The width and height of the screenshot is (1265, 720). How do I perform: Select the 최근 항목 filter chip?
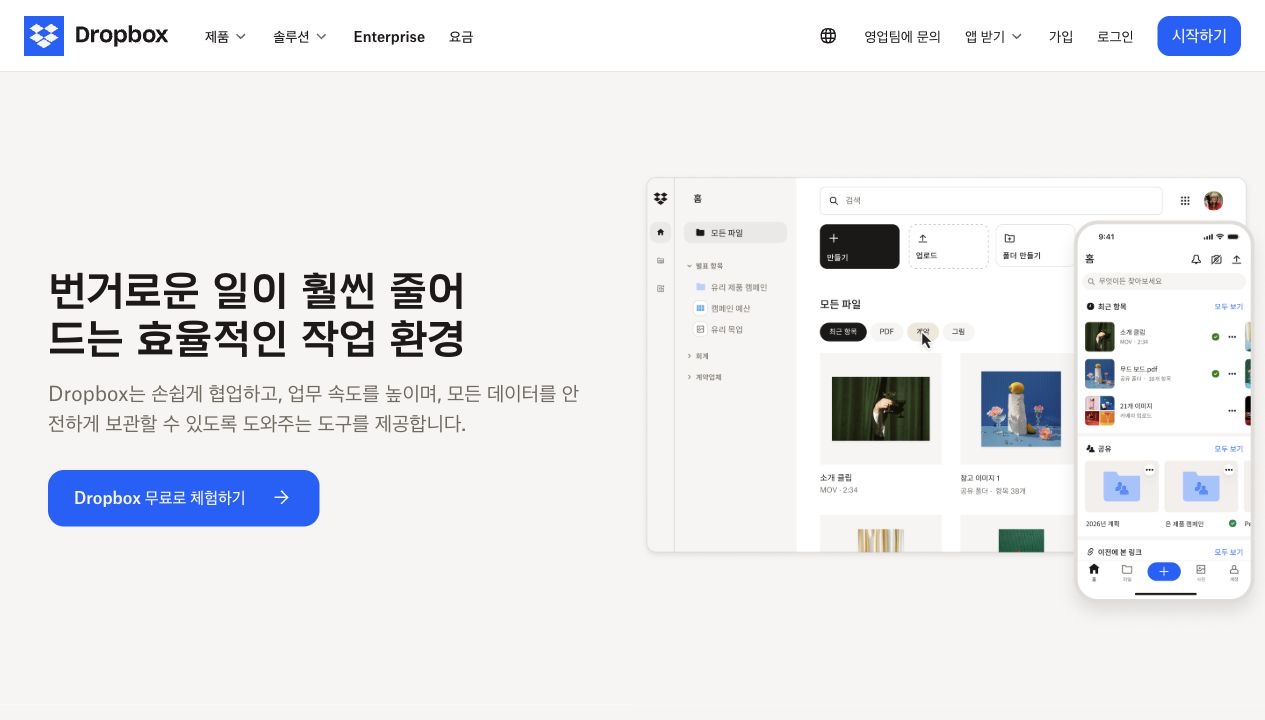(x=843, y=332)
